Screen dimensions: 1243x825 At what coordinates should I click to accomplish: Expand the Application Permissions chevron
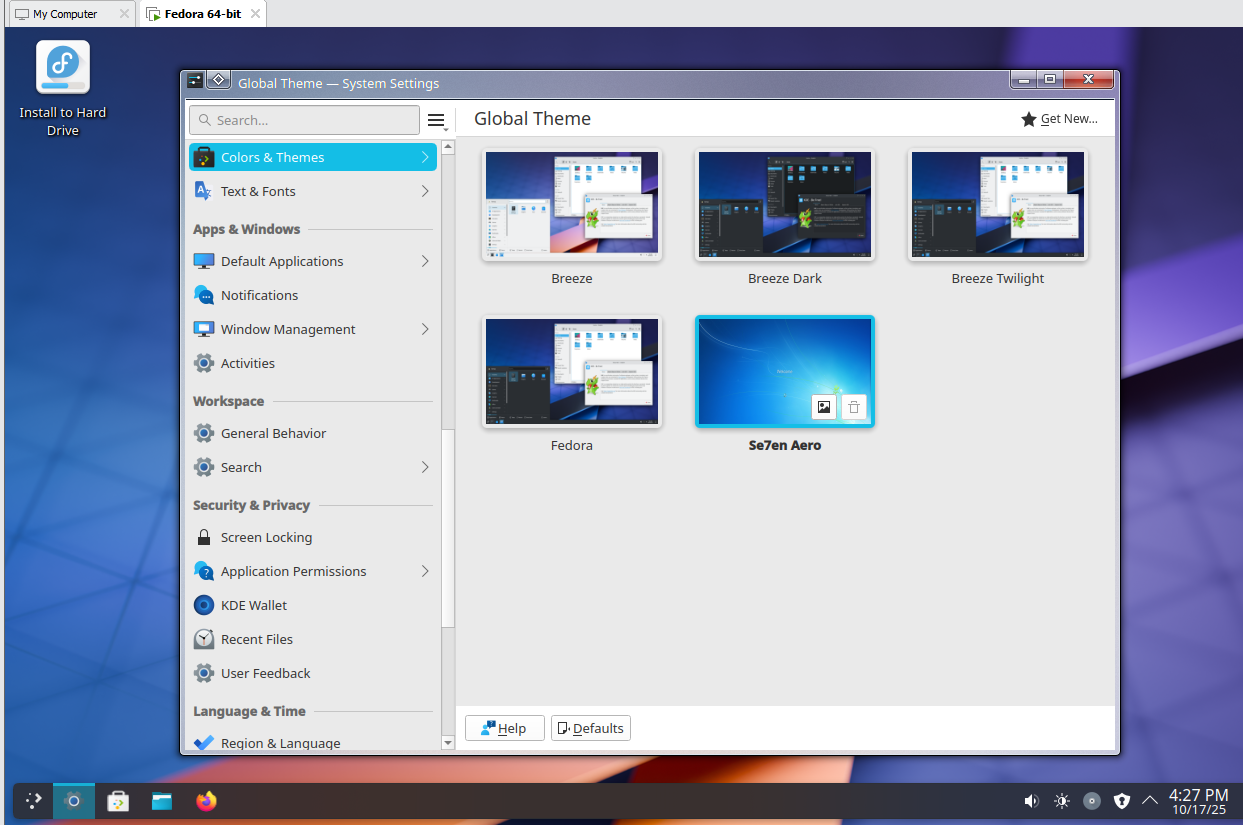tap(425, 571)
